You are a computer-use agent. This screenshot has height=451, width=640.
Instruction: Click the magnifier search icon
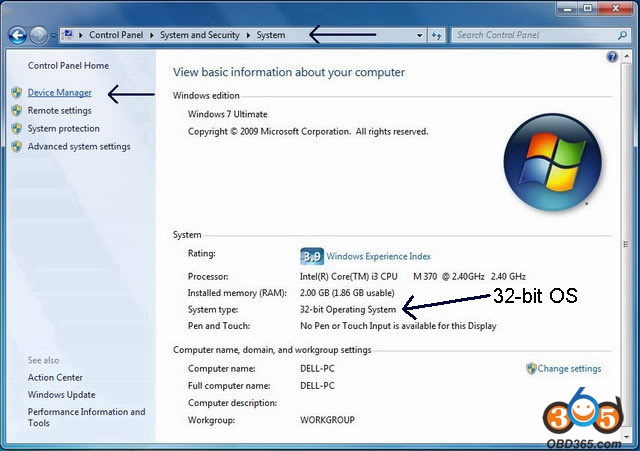point(622,36)
